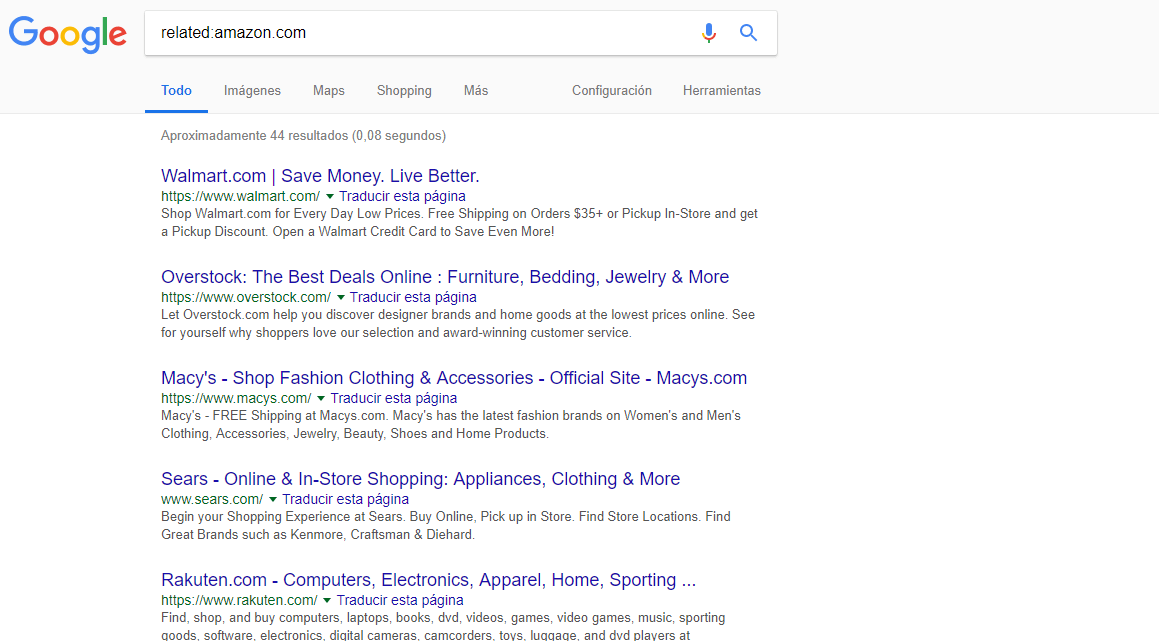
Task: Open the Shopping tab
Action: tap(404, 91)
